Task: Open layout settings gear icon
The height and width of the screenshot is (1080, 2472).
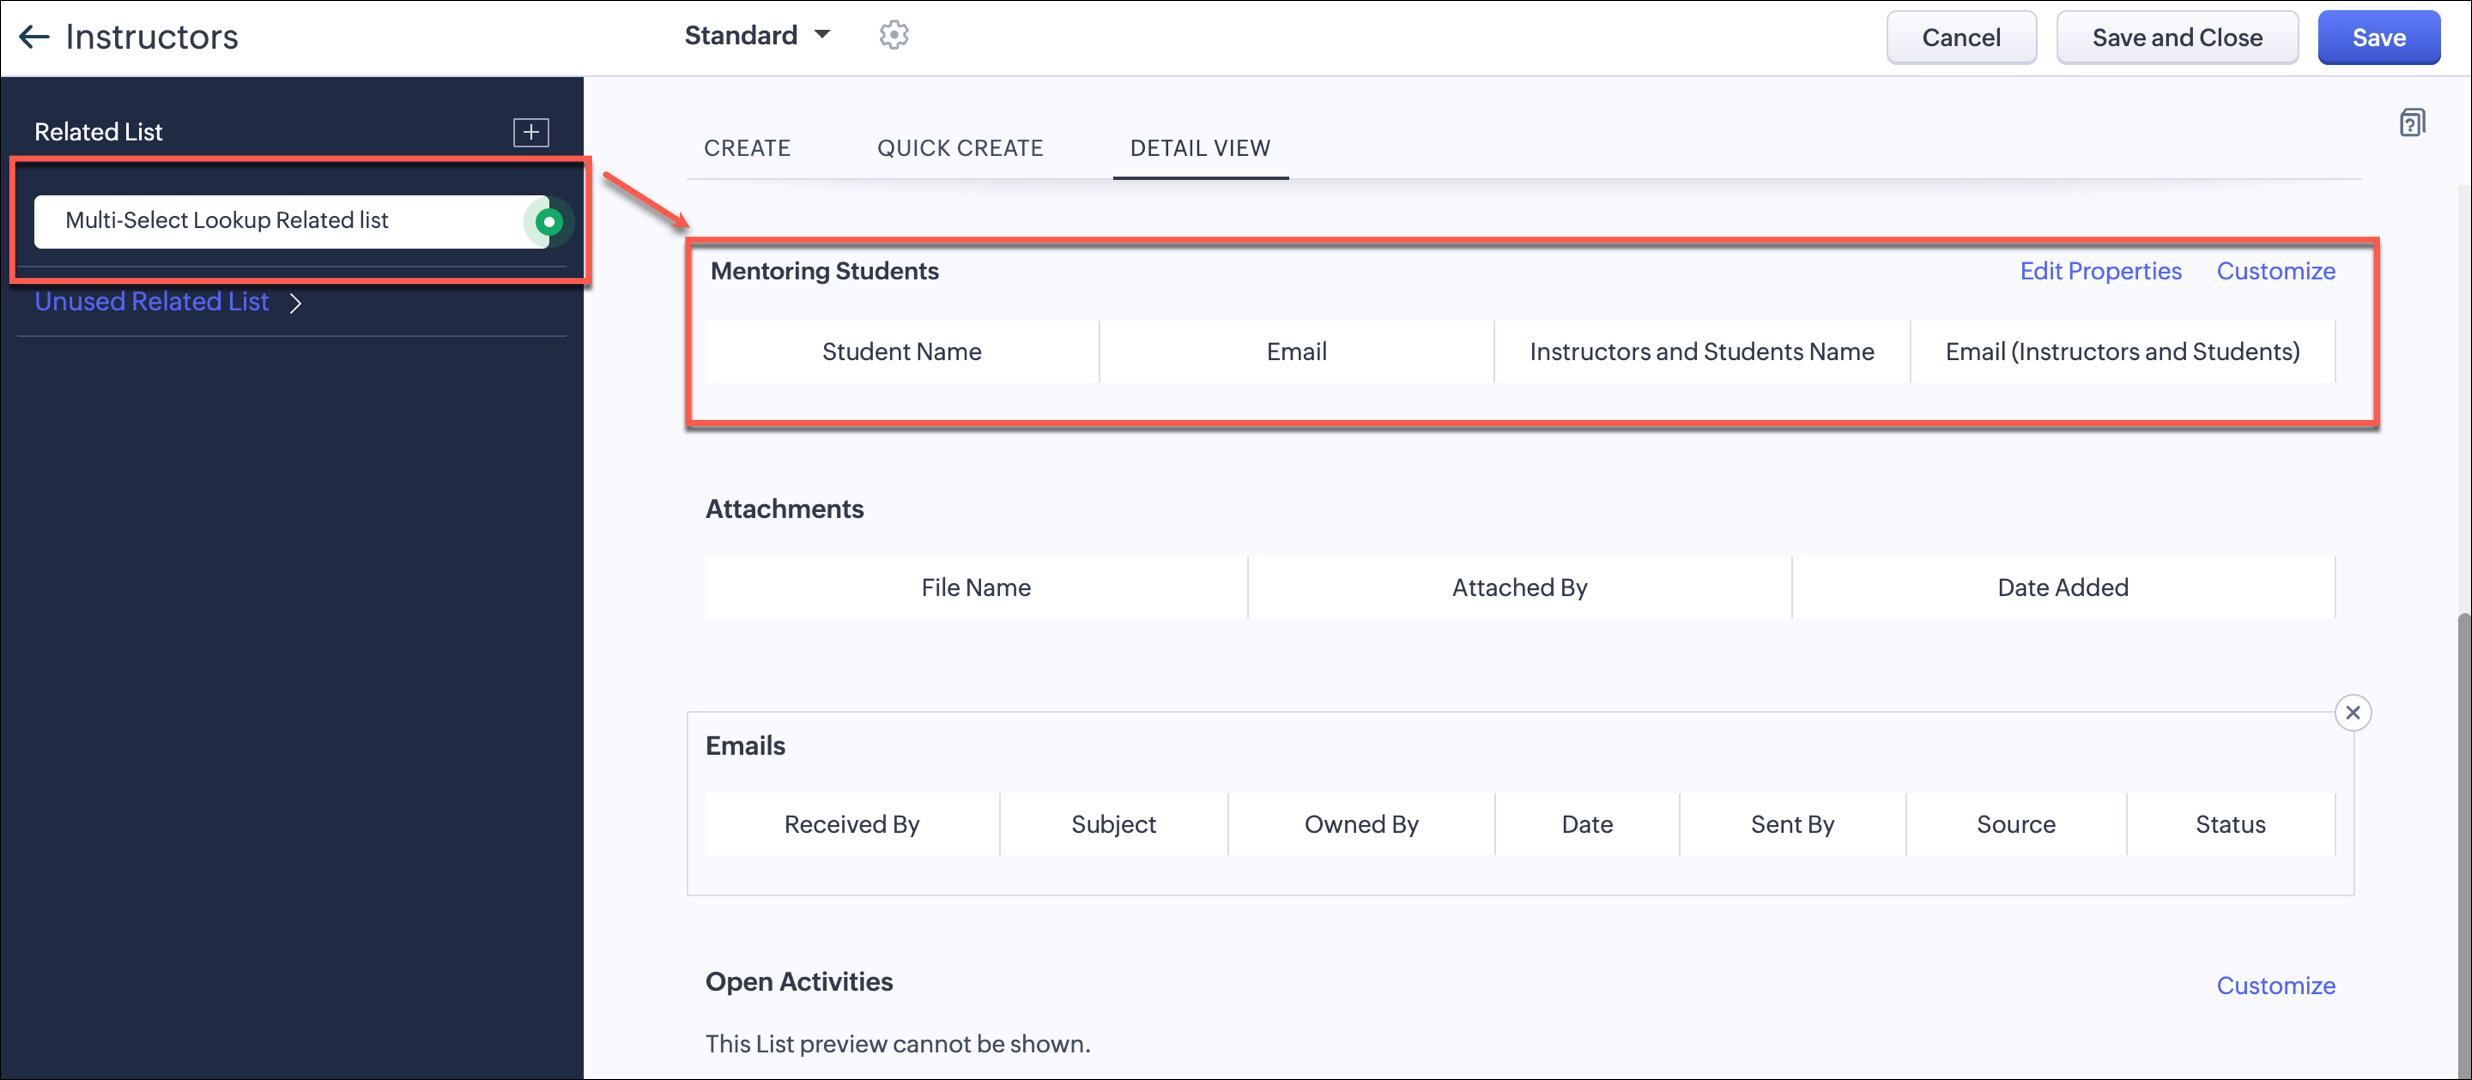Action: (893, 35)
